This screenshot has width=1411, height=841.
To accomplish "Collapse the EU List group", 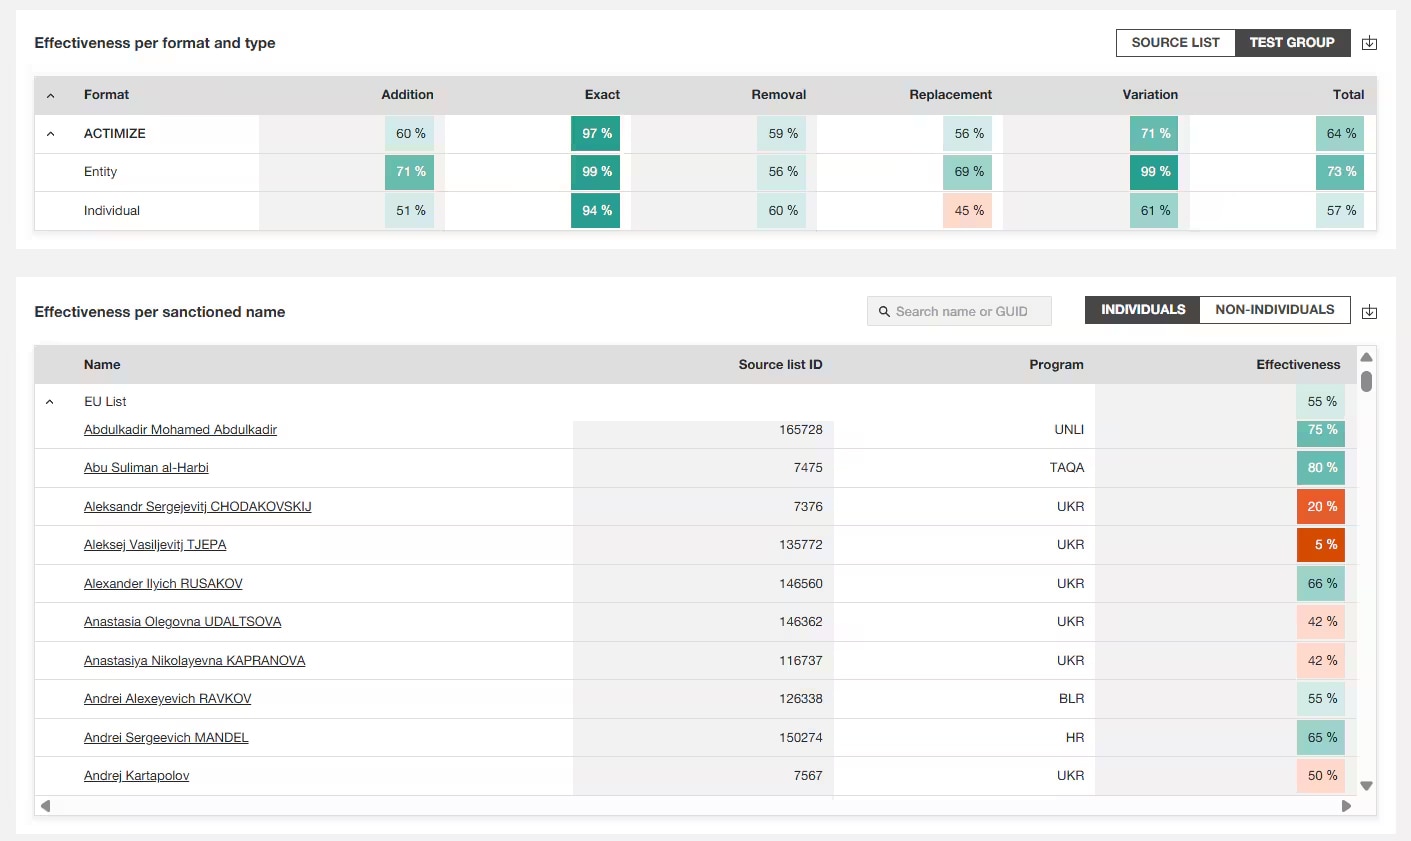I will [x=50, y=402].
